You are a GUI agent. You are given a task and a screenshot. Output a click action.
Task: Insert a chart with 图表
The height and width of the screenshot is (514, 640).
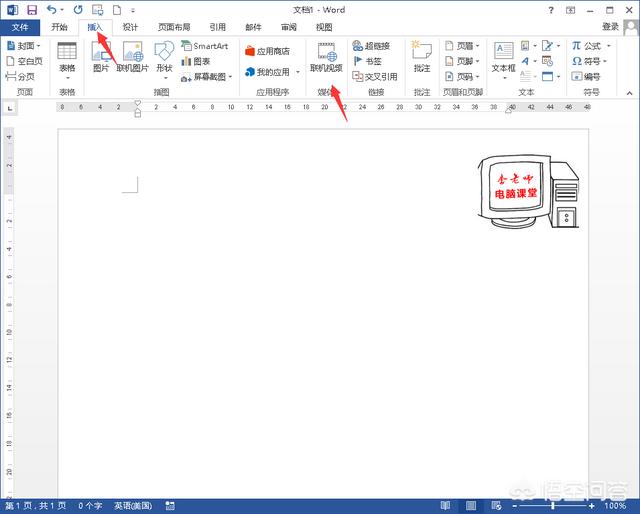[x=195, y=61]
